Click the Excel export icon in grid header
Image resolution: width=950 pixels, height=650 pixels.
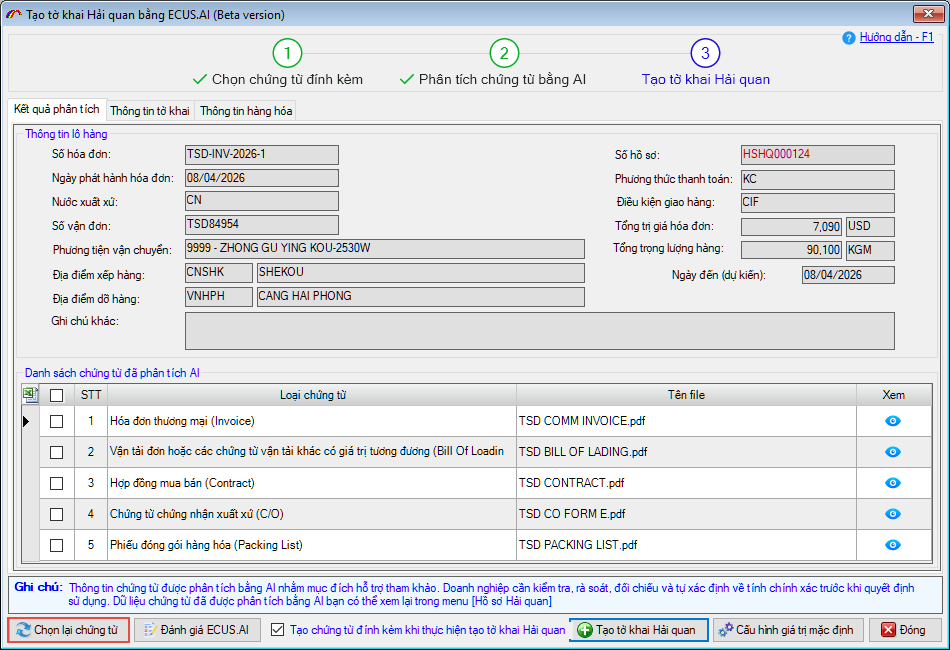[x=29, y=395]
